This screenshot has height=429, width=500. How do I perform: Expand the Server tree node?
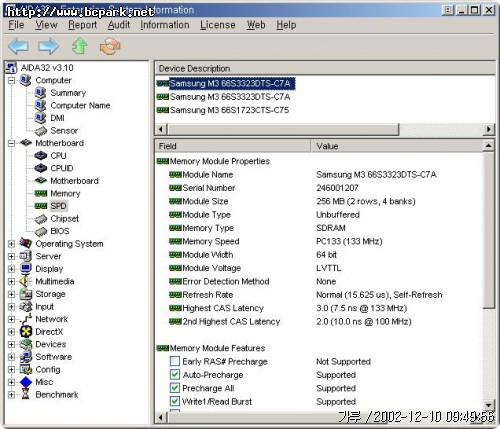click(11, 256)
